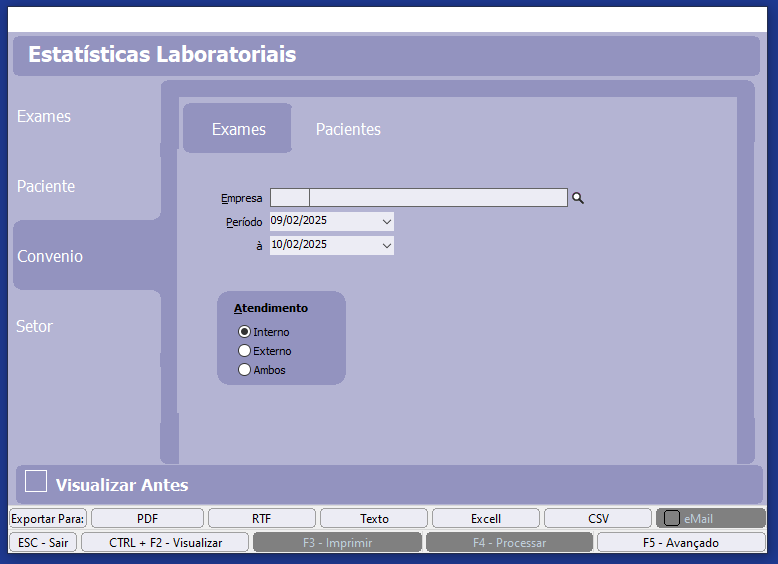Image resolution: width=778 pixels, height=564 pixels.
Task: Click the Empresa code input field
Action: (x=290, y=198)
